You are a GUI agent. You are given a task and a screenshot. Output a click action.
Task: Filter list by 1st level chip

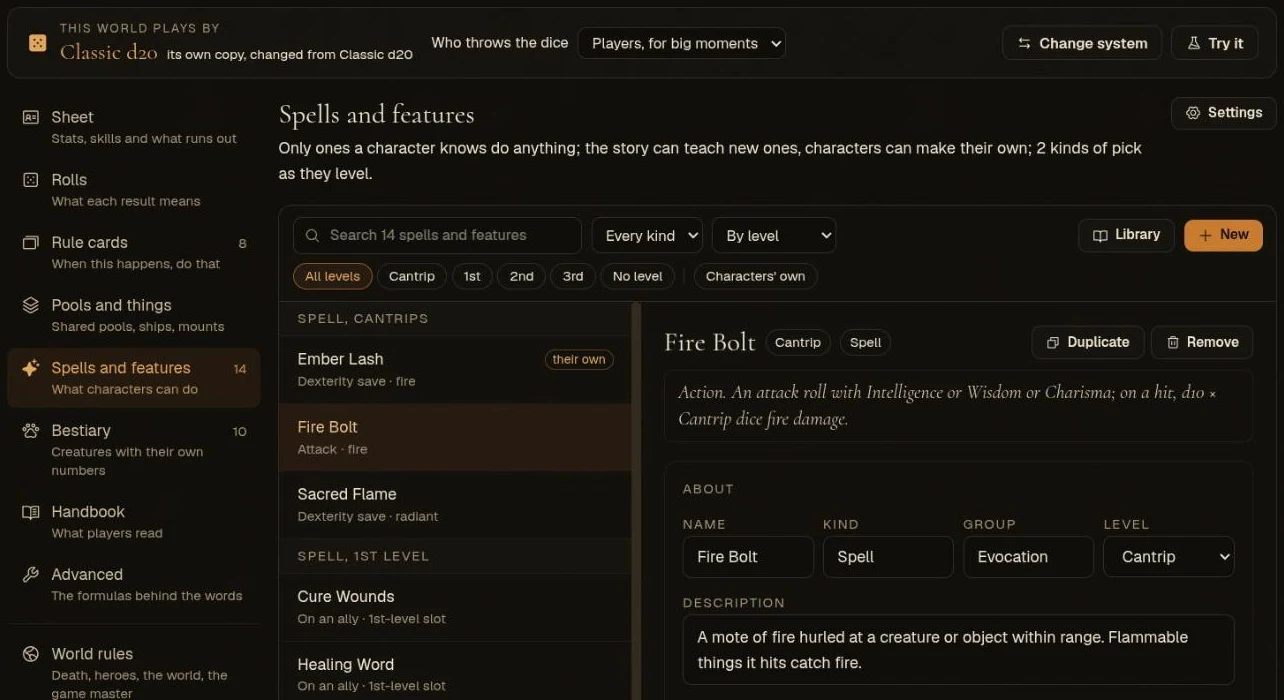click(x=472, y=276)
